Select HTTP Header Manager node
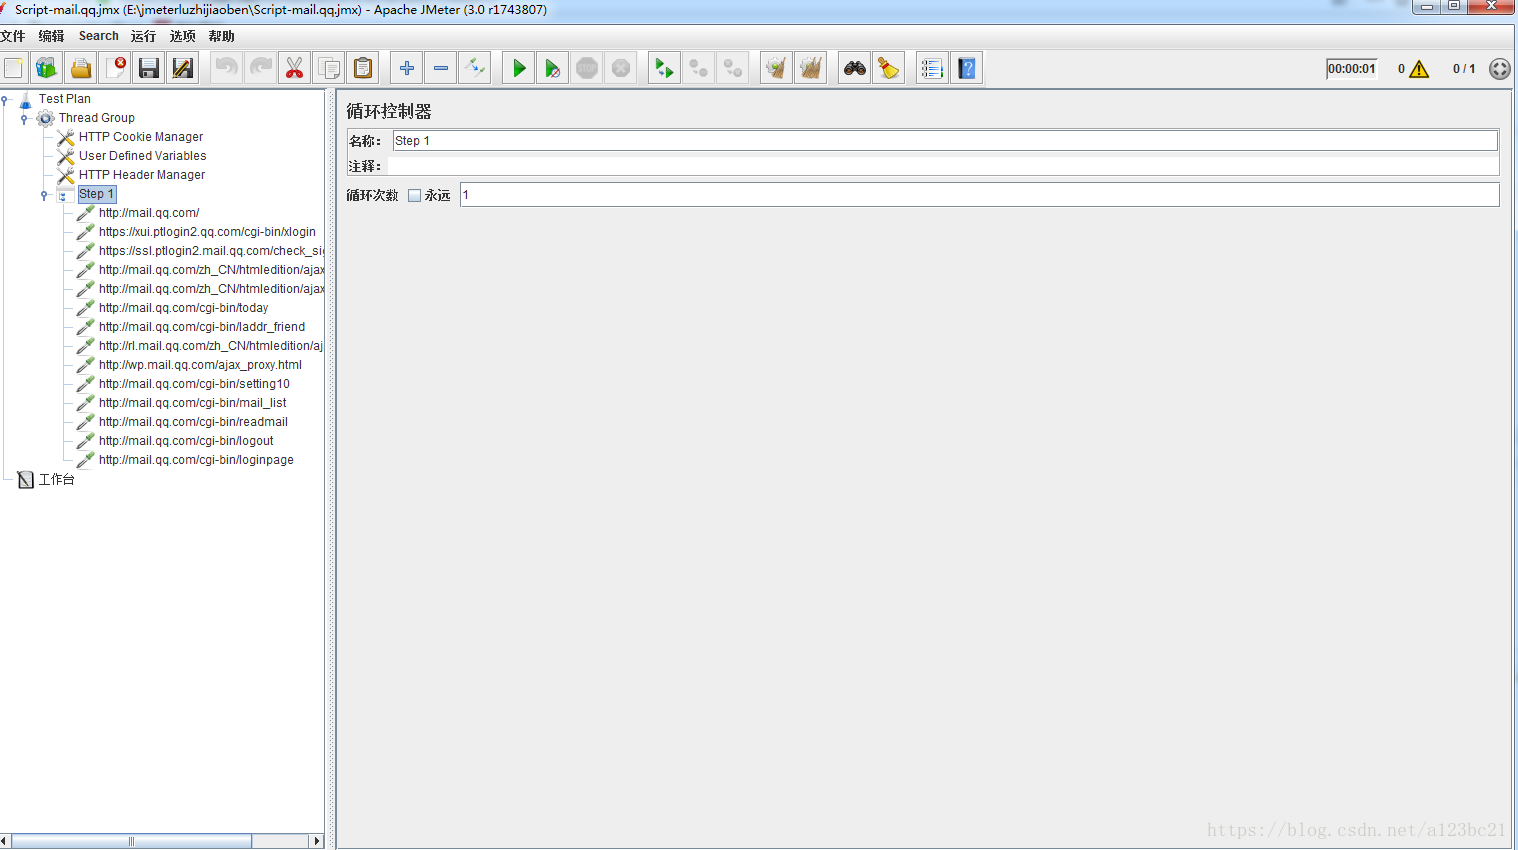This screenshot has width=1518, height=850. tap(142, 175)
